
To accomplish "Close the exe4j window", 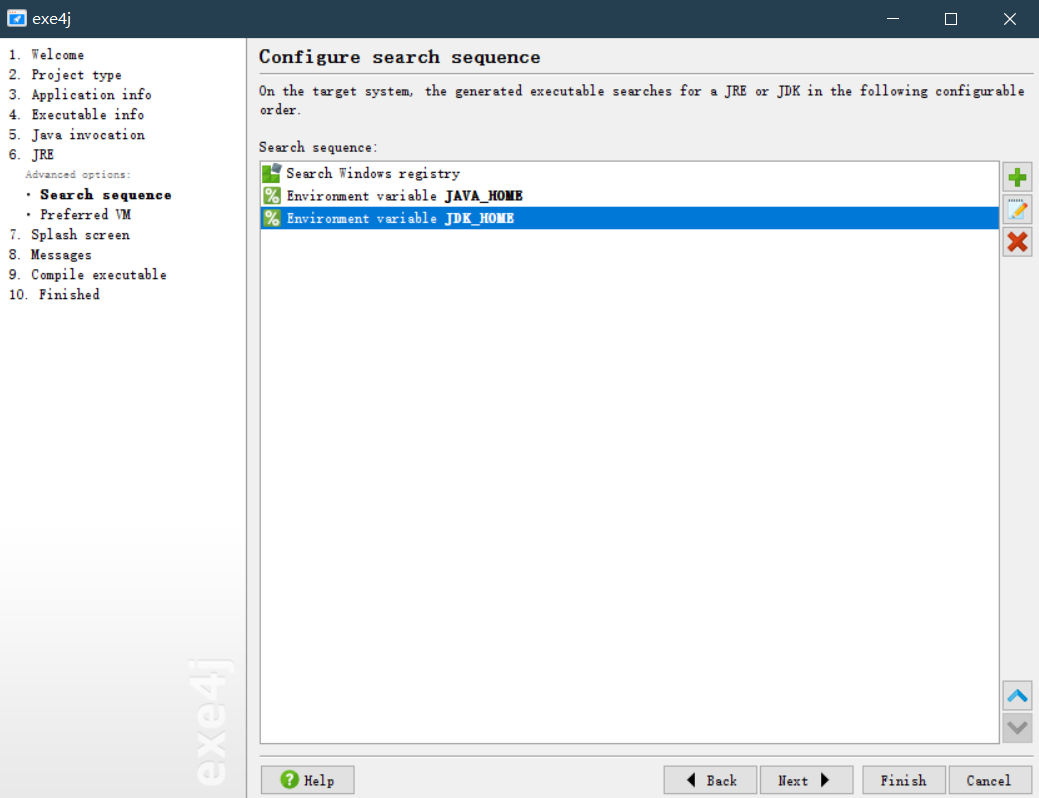I will (x=1009, y=19).
